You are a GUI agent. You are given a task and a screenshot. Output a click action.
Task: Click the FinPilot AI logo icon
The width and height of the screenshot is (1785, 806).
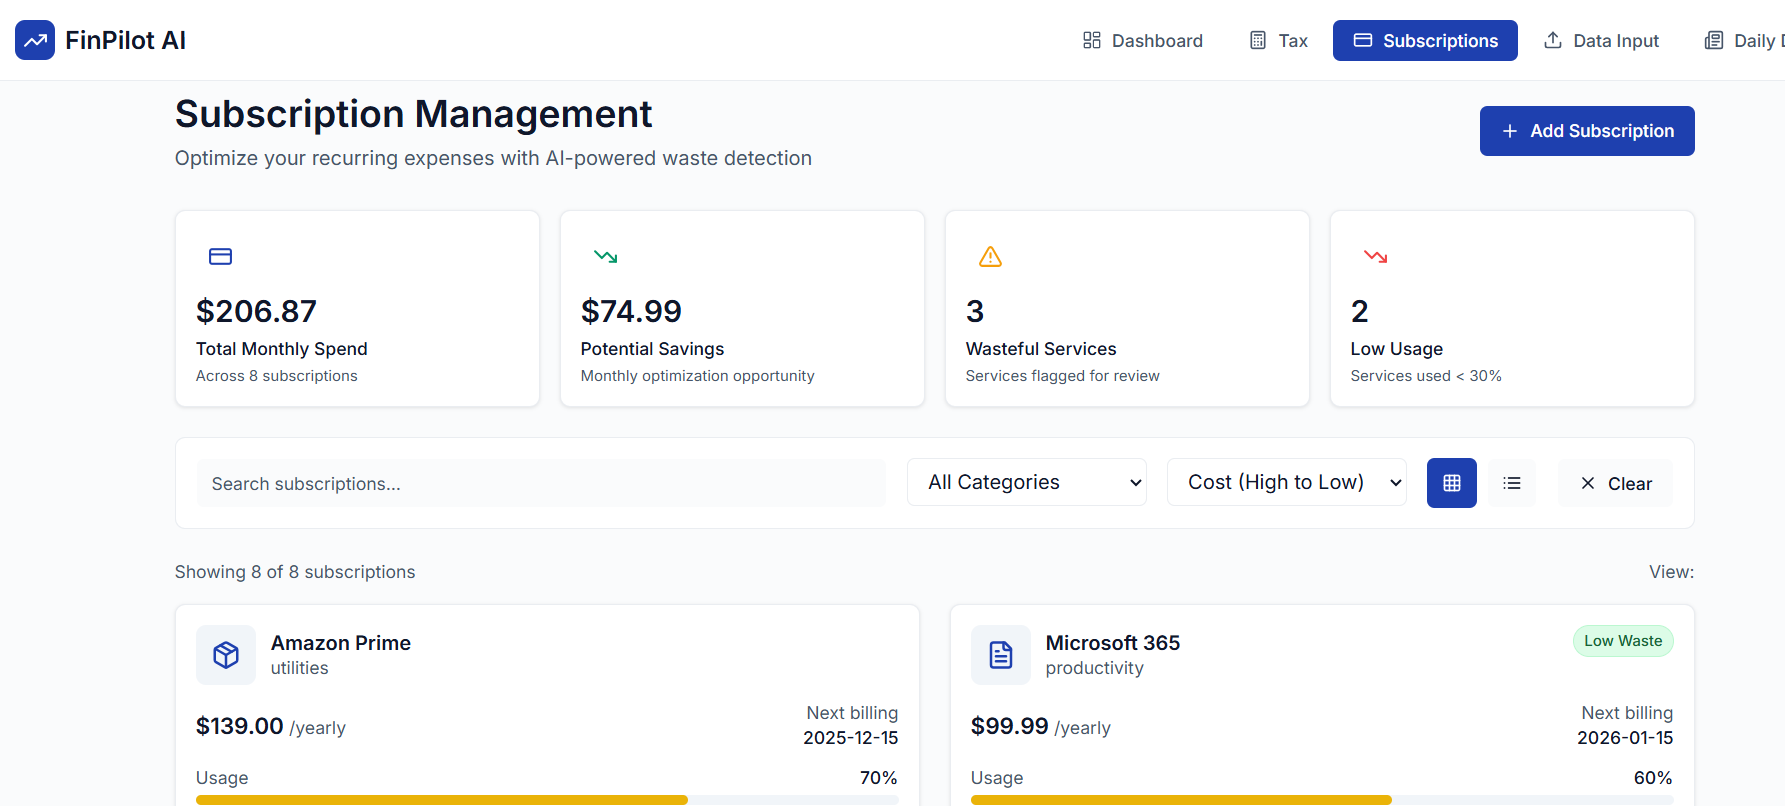(x=35, y=40)
